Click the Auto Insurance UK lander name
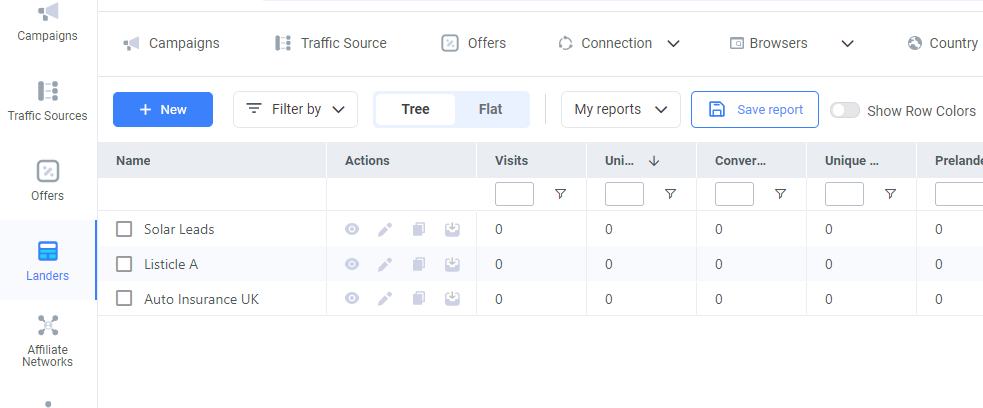This screenshot has width=983, height=408. click(x=201, y=299)
